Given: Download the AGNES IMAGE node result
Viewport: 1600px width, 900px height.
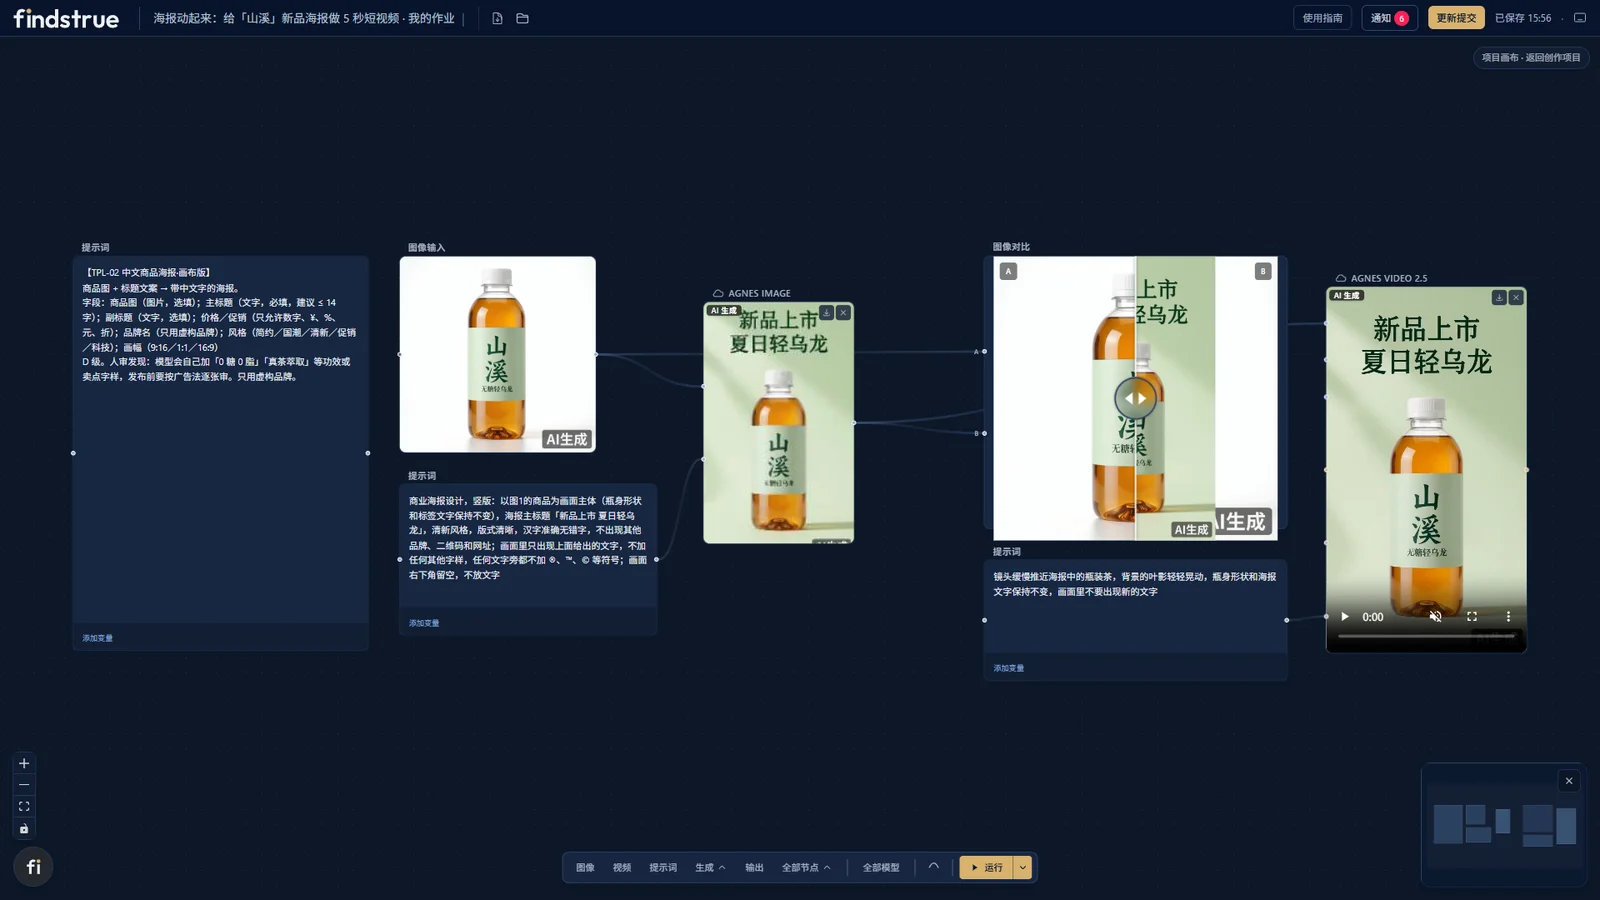Looking at the screenshot, I should 826,313.
